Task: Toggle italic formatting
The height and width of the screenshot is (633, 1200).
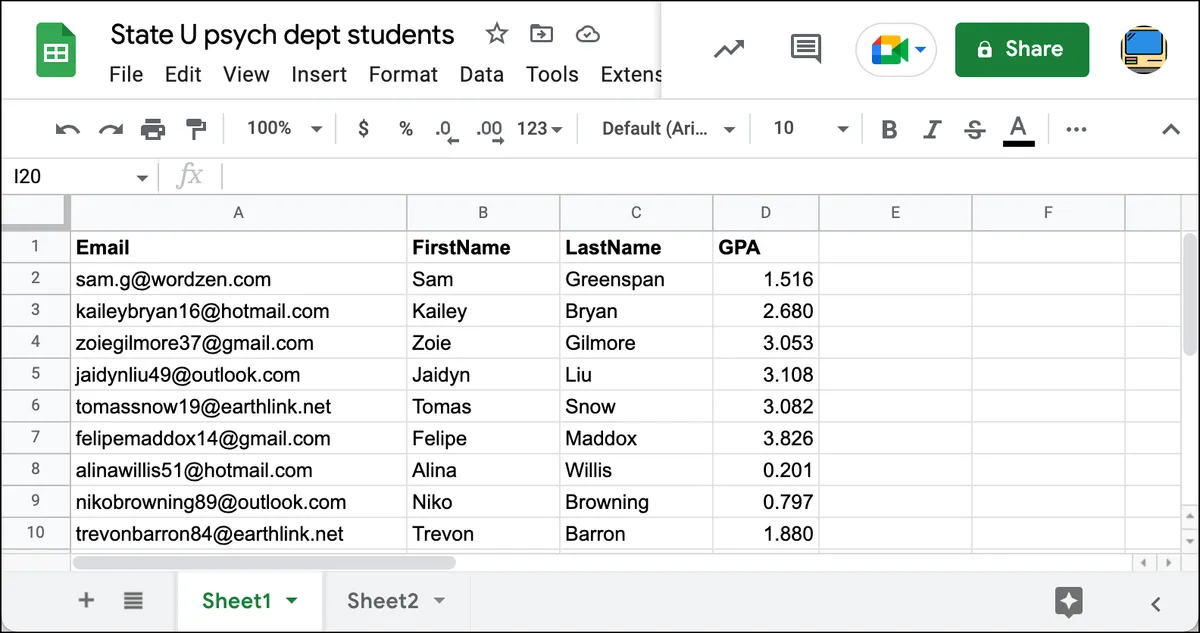Action: tap(932, 128)
